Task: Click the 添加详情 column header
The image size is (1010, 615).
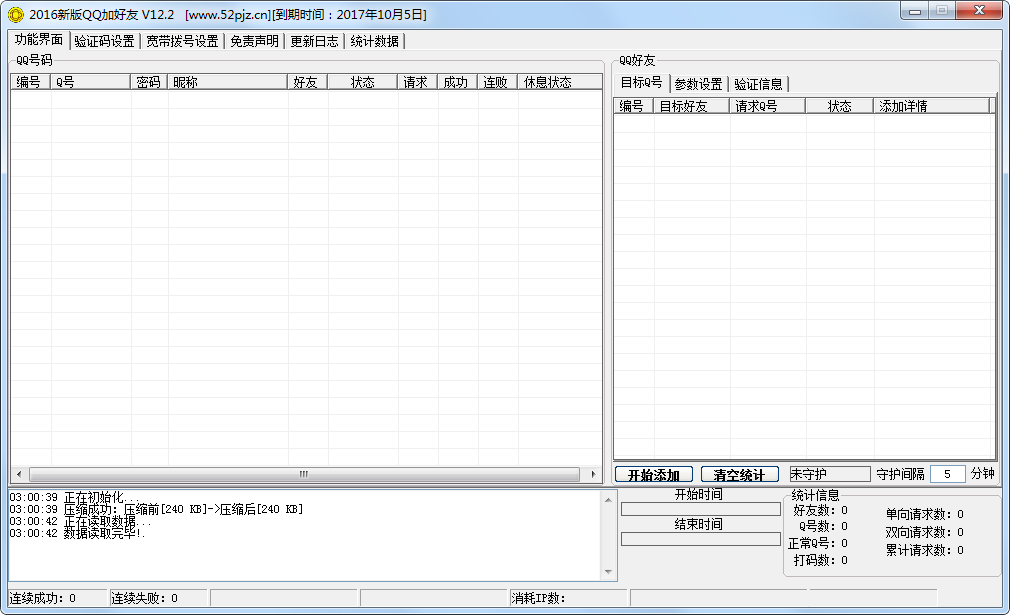Action: [931, 106]
